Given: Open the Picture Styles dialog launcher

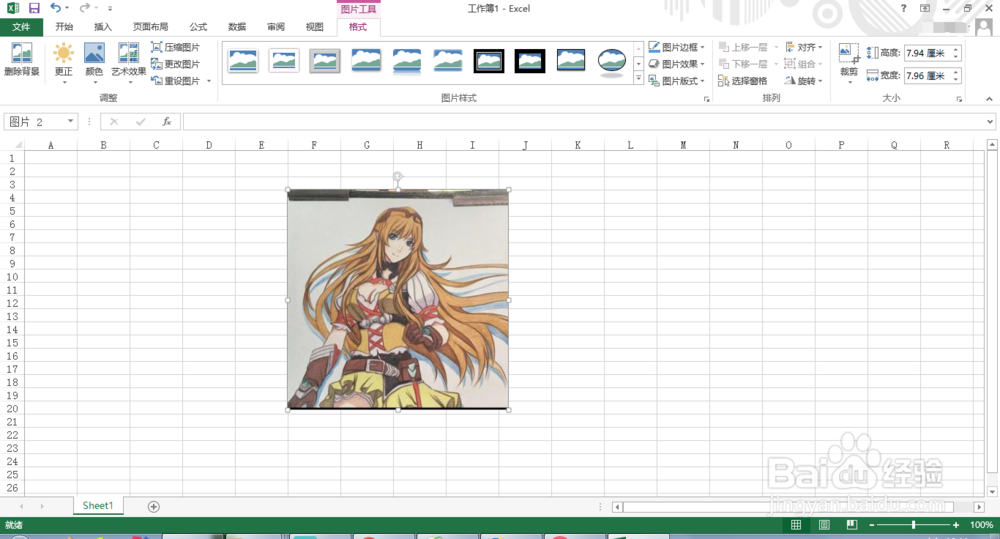Looking at the screenshot, I should [x=707, y=99].
